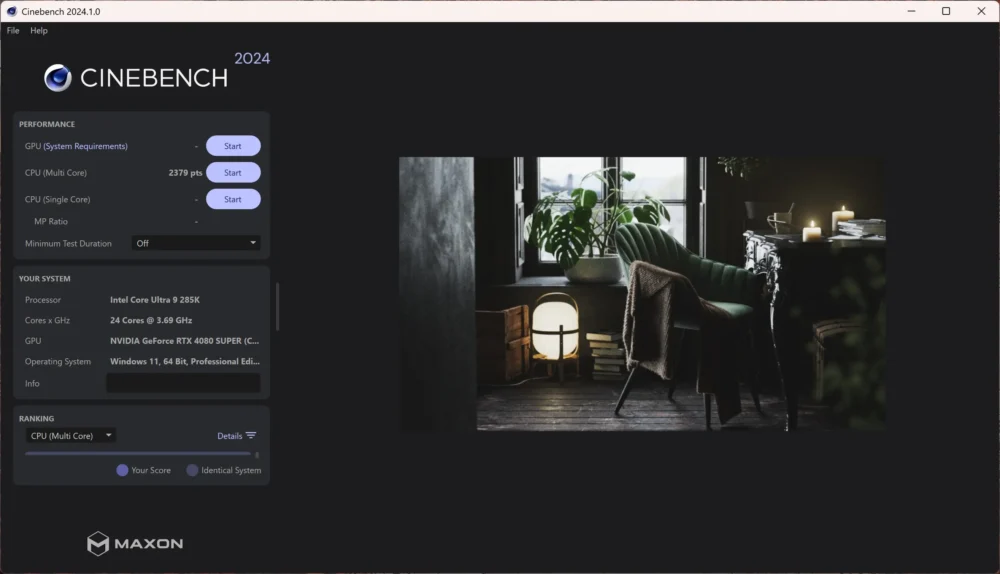Click the Details link in Ranking
This screenshot has height=574, width=1000.
click(230, 436)
